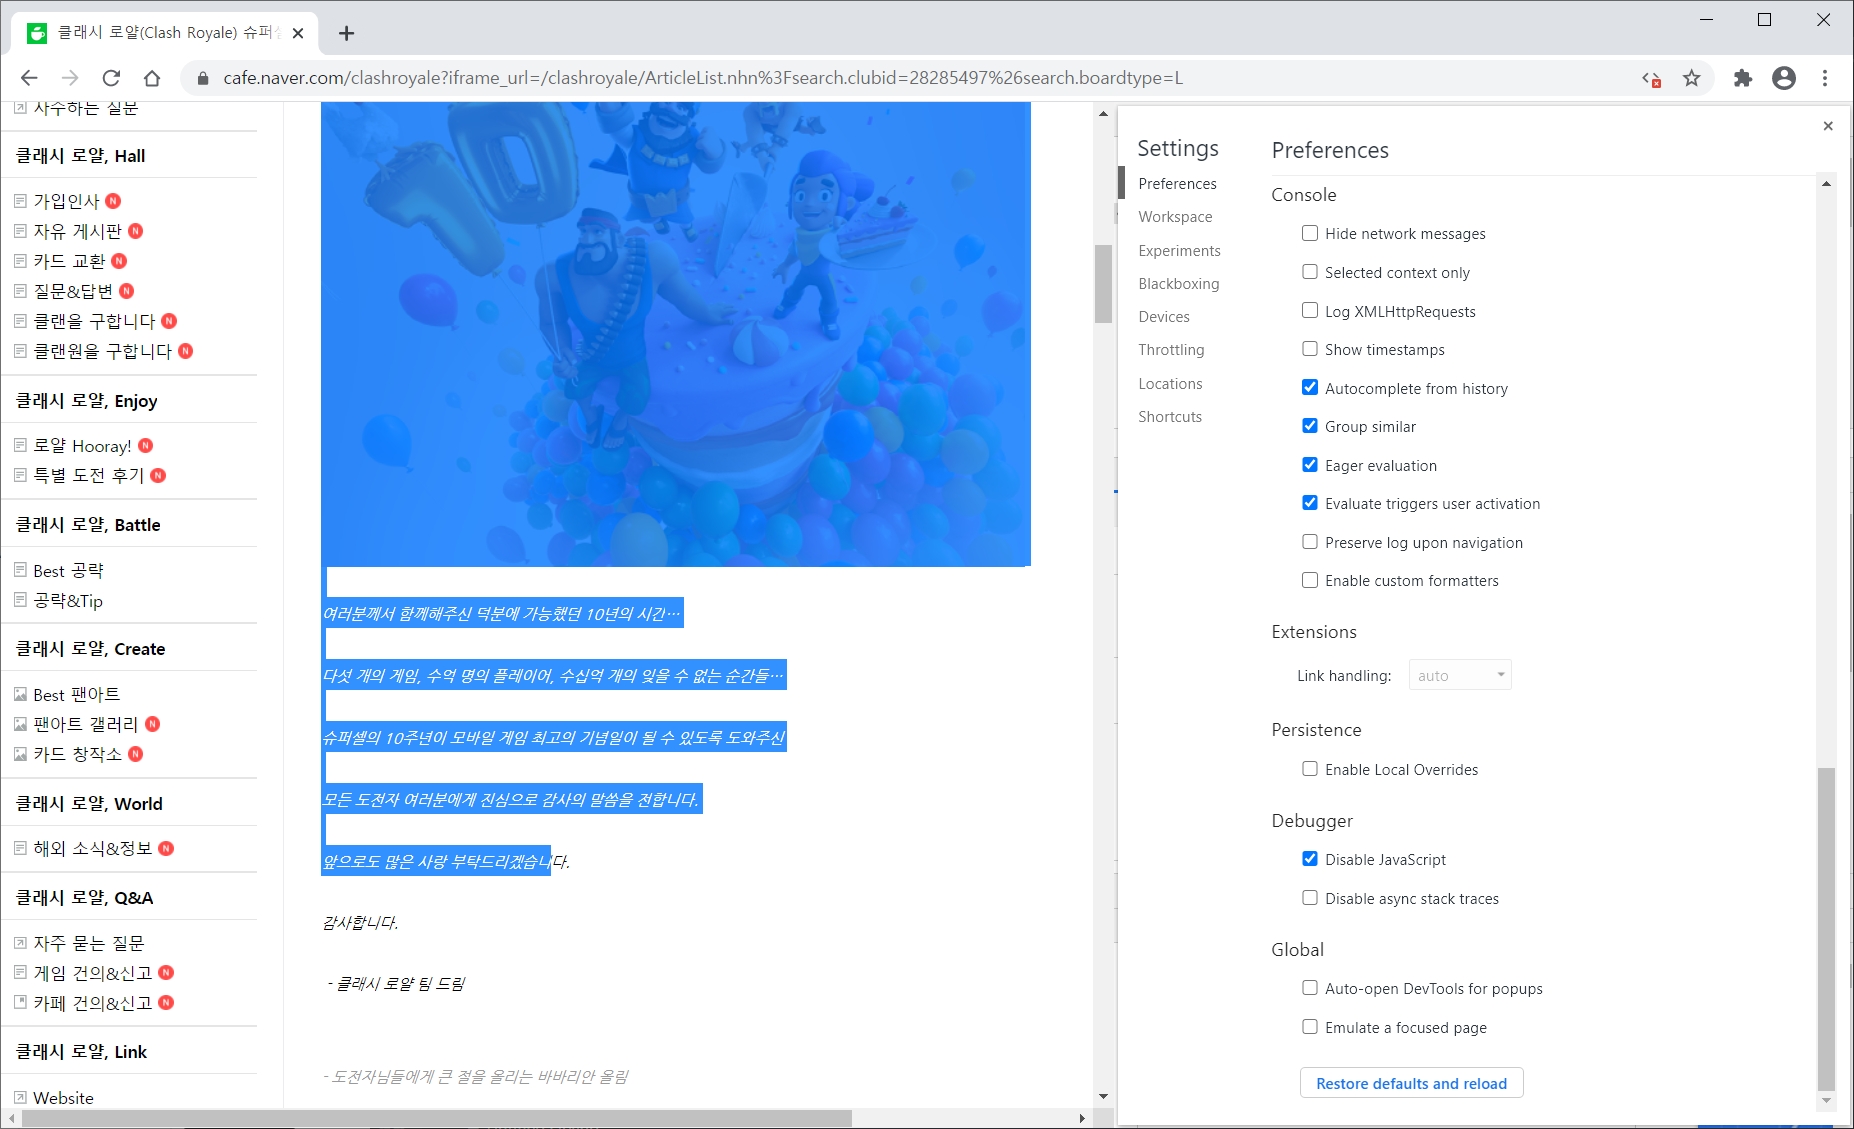Open the Link handling dropdown

(x=1459, y=675)
